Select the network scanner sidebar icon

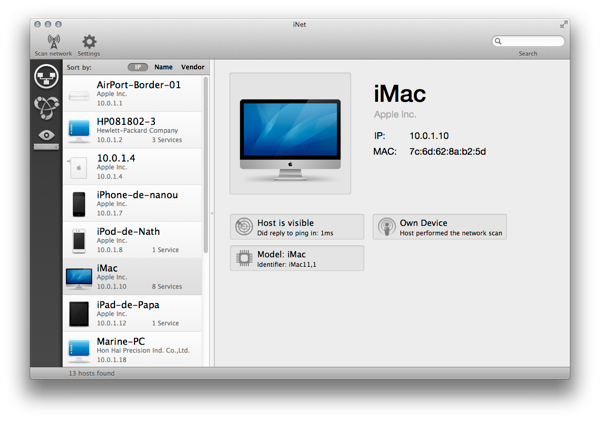(46, 76)
